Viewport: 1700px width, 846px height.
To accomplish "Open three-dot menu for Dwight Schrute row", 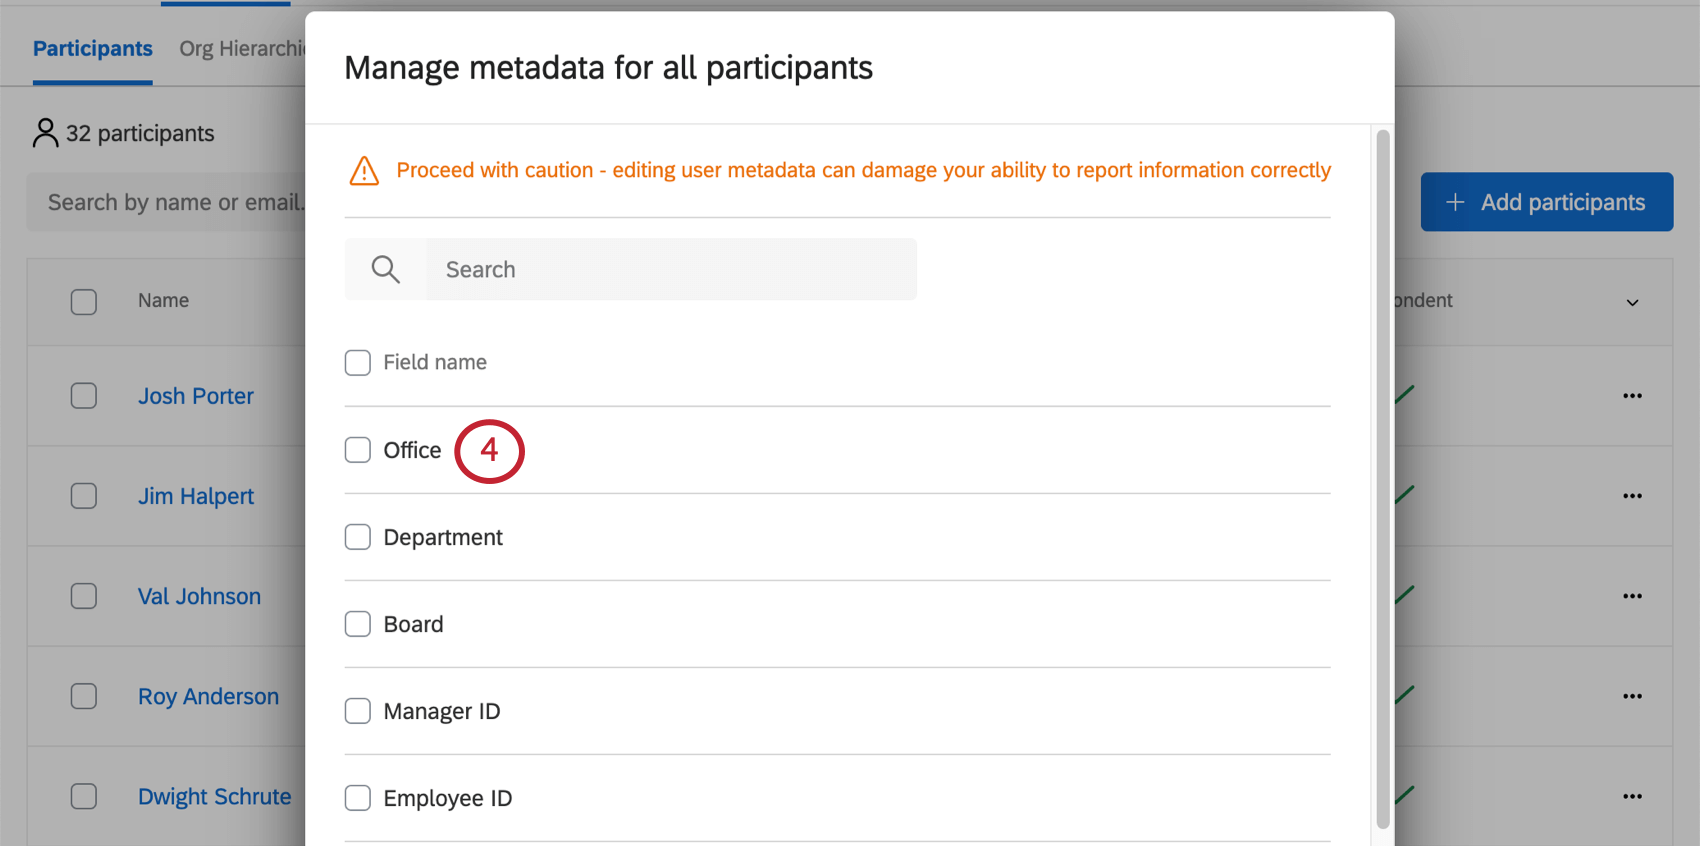I will tap(1632, 796).
